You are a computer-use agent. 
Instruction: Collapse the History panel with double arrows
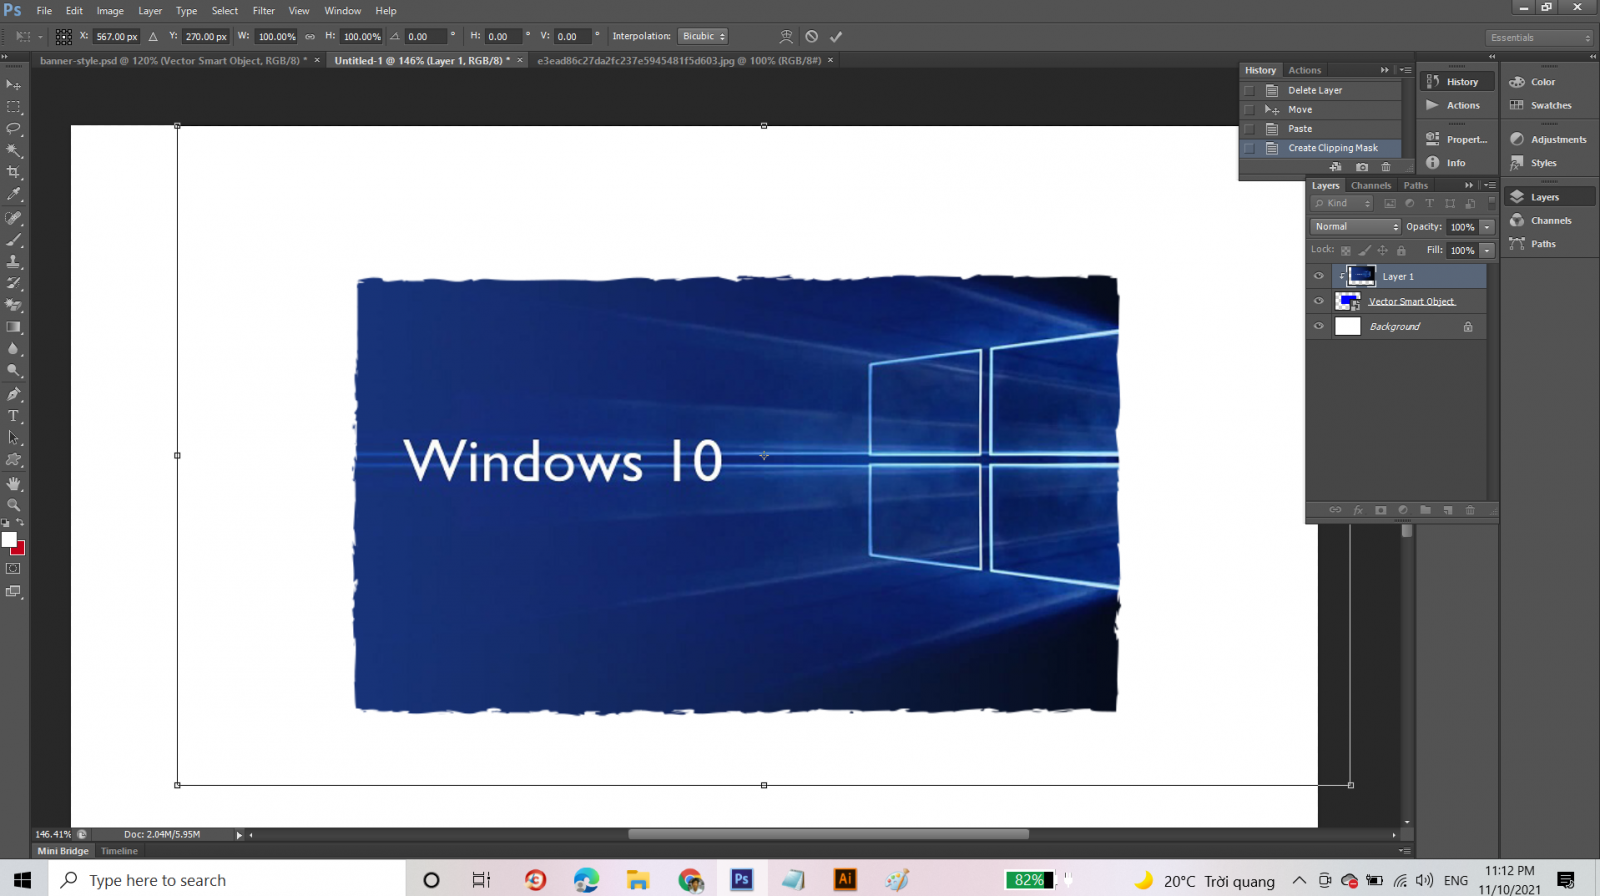click(x=1385, y=70)
